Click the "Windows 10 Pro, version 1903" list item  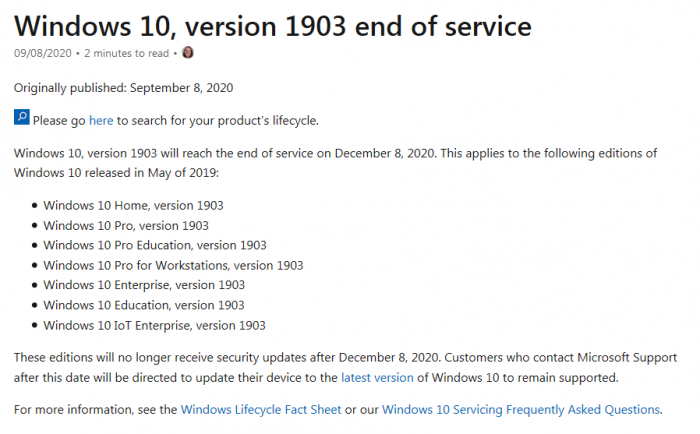126,225
